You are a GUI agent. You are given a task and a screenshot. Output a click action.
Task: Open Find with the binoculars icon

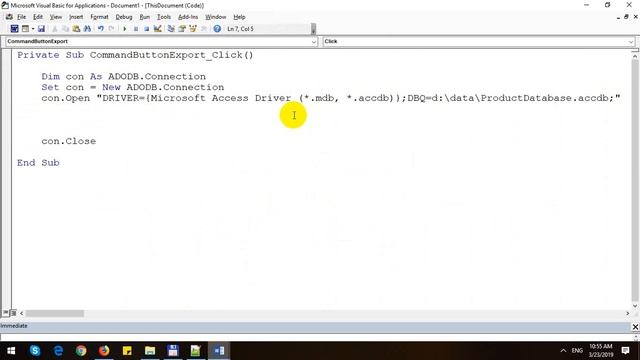(87, 29)
